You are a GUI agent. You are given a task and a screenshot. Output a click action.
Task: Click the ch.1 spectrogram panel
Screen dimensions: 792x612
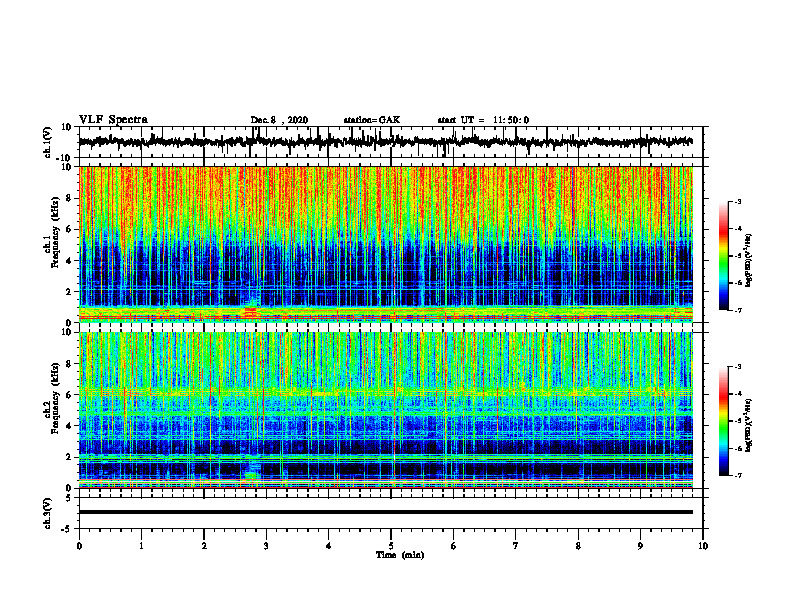click(x=386, y=244)
